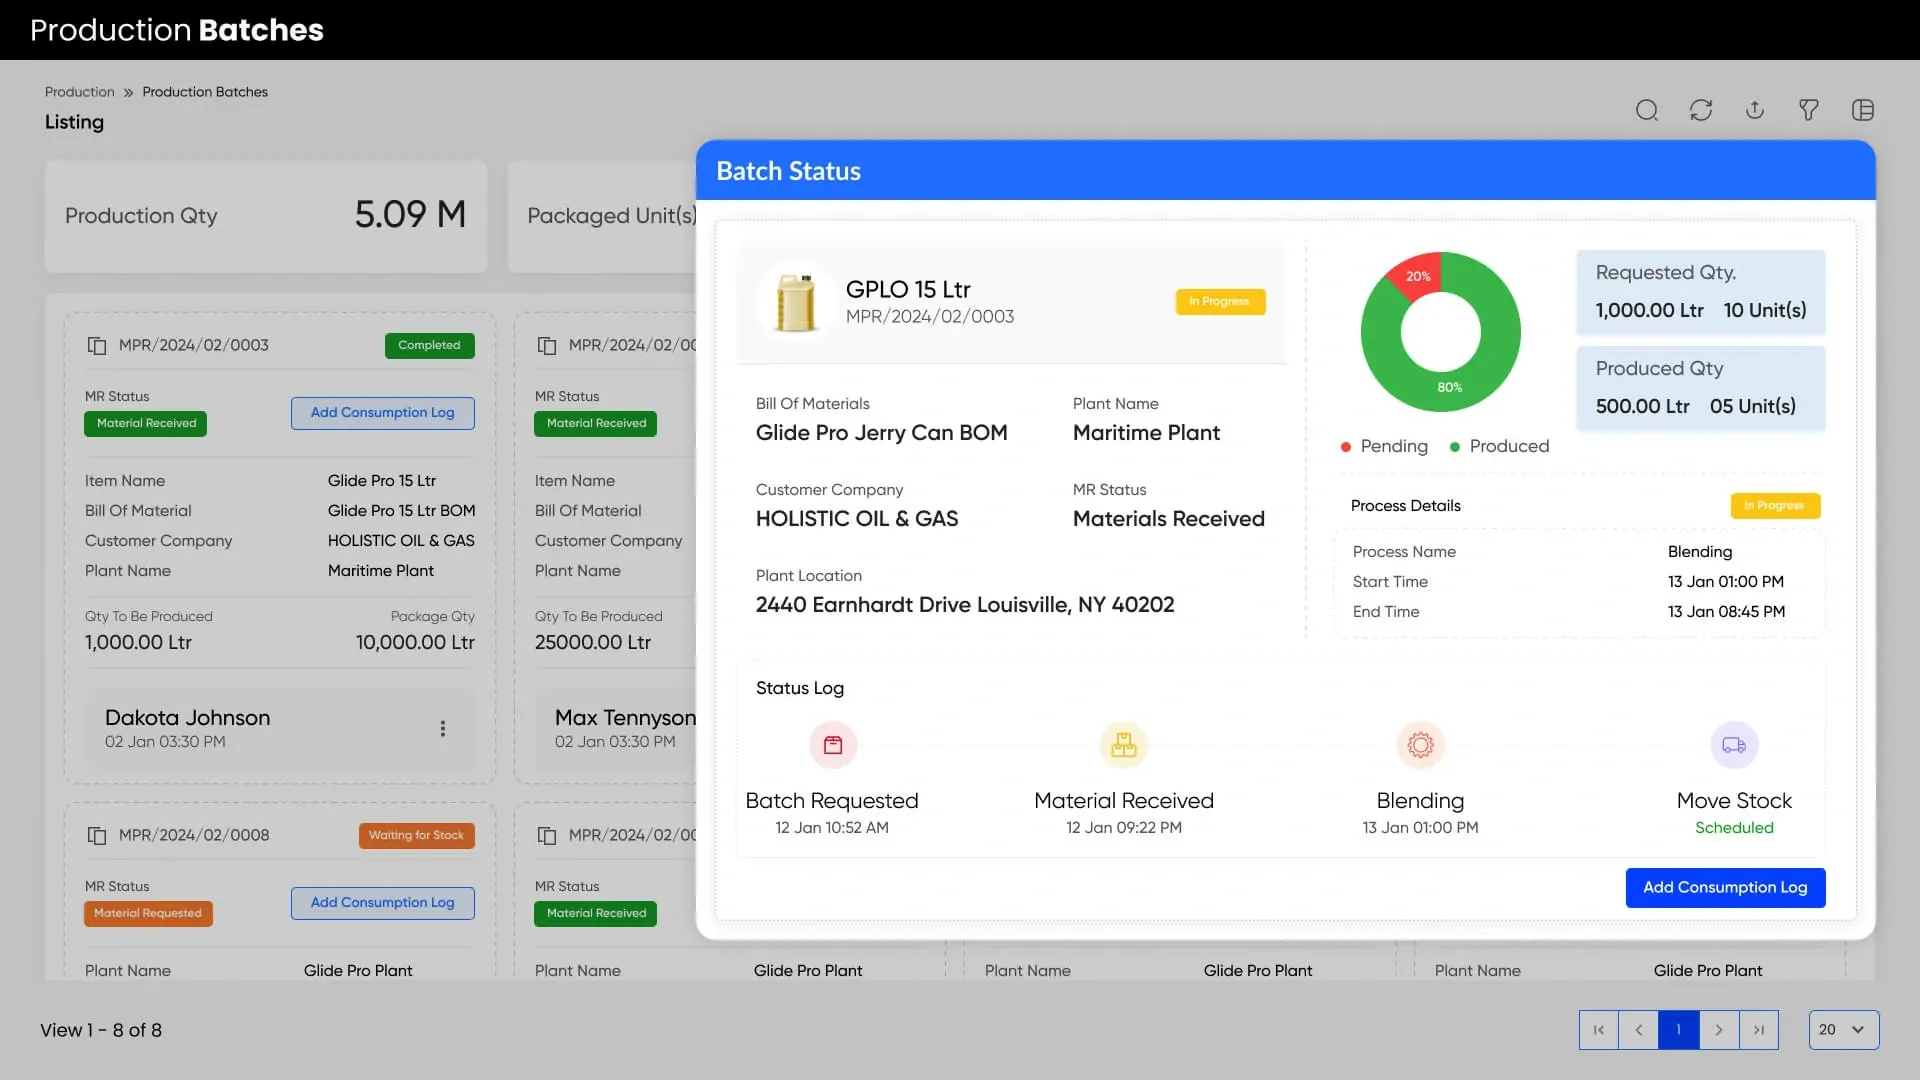Go to the next page arrow
This screenshot has height=1080, width=1920.
[x=1719, y=1030]
